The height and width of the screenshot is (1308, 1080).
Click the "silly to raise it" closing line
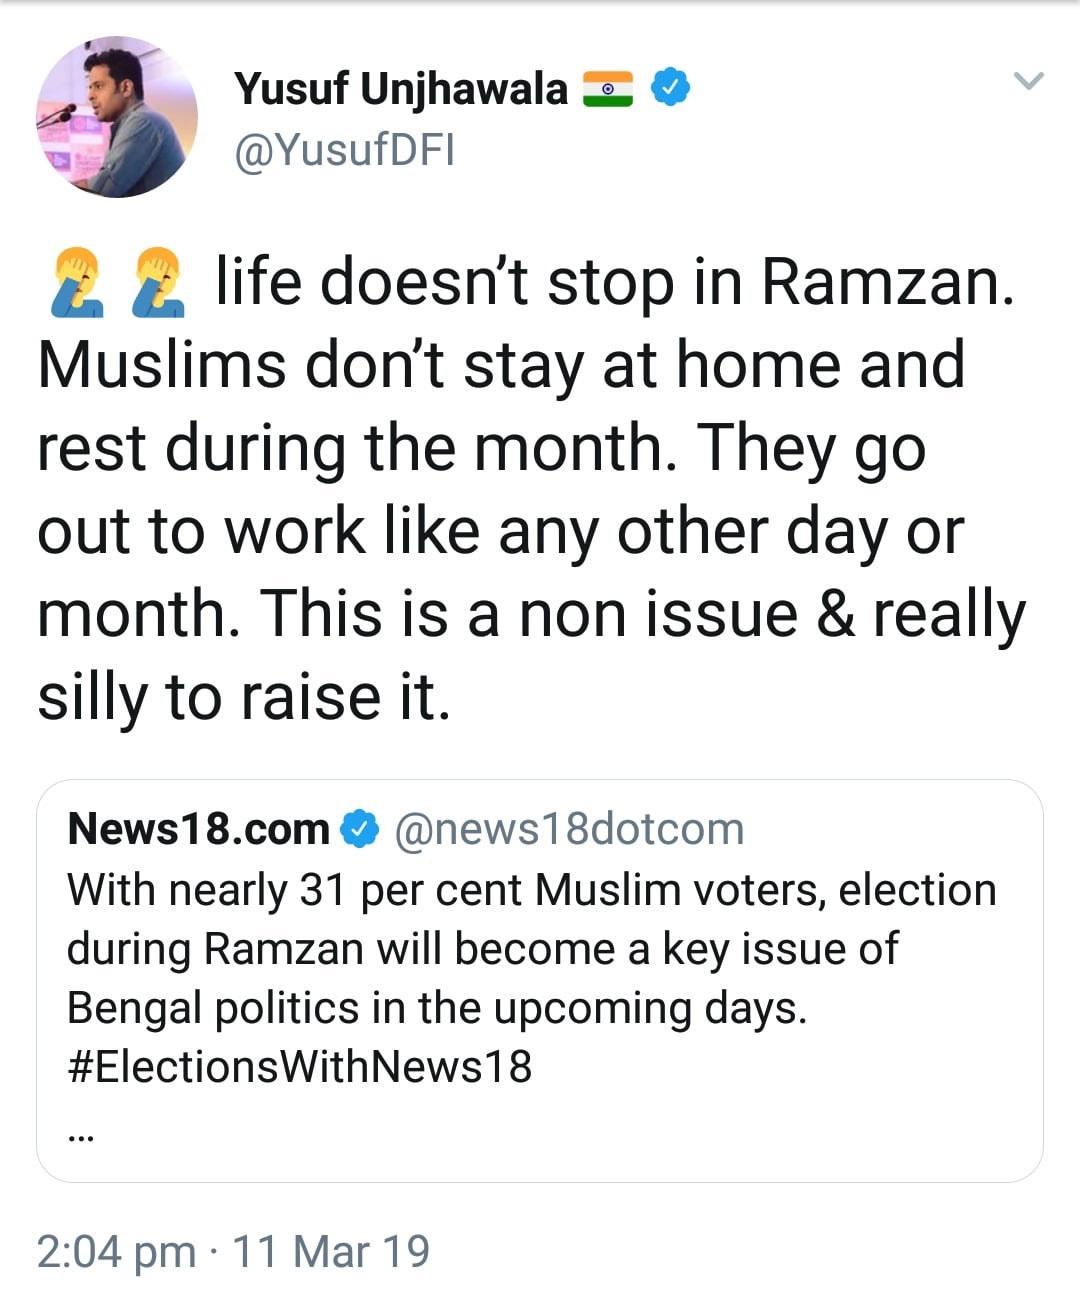point(244,697)
